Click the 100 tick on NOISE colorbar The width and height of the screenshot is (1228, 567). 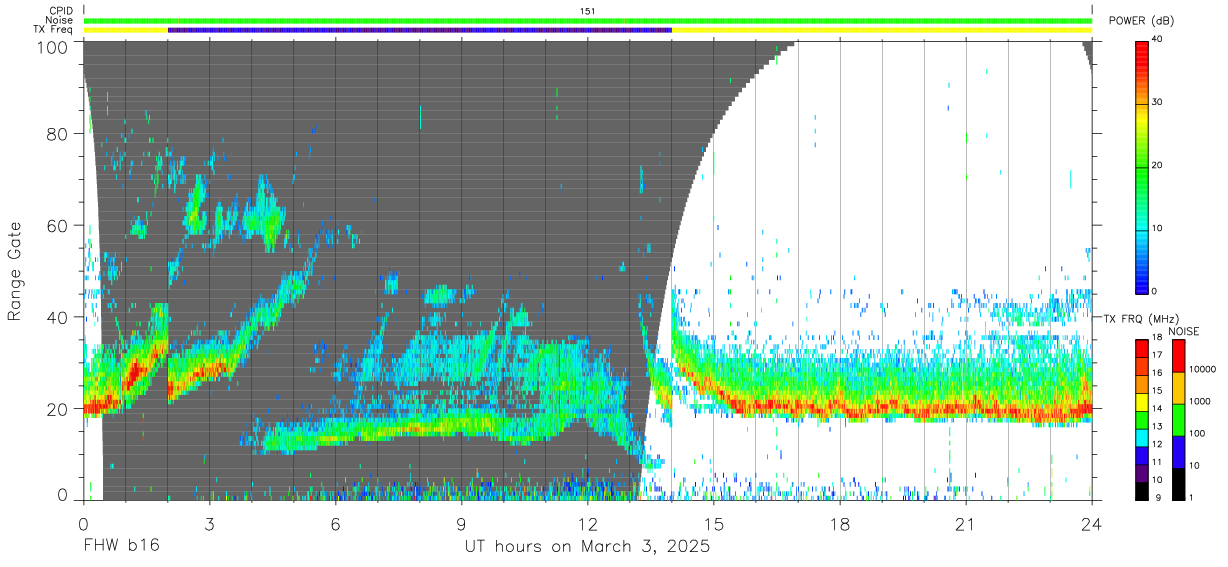click(x=1198, y=434)
